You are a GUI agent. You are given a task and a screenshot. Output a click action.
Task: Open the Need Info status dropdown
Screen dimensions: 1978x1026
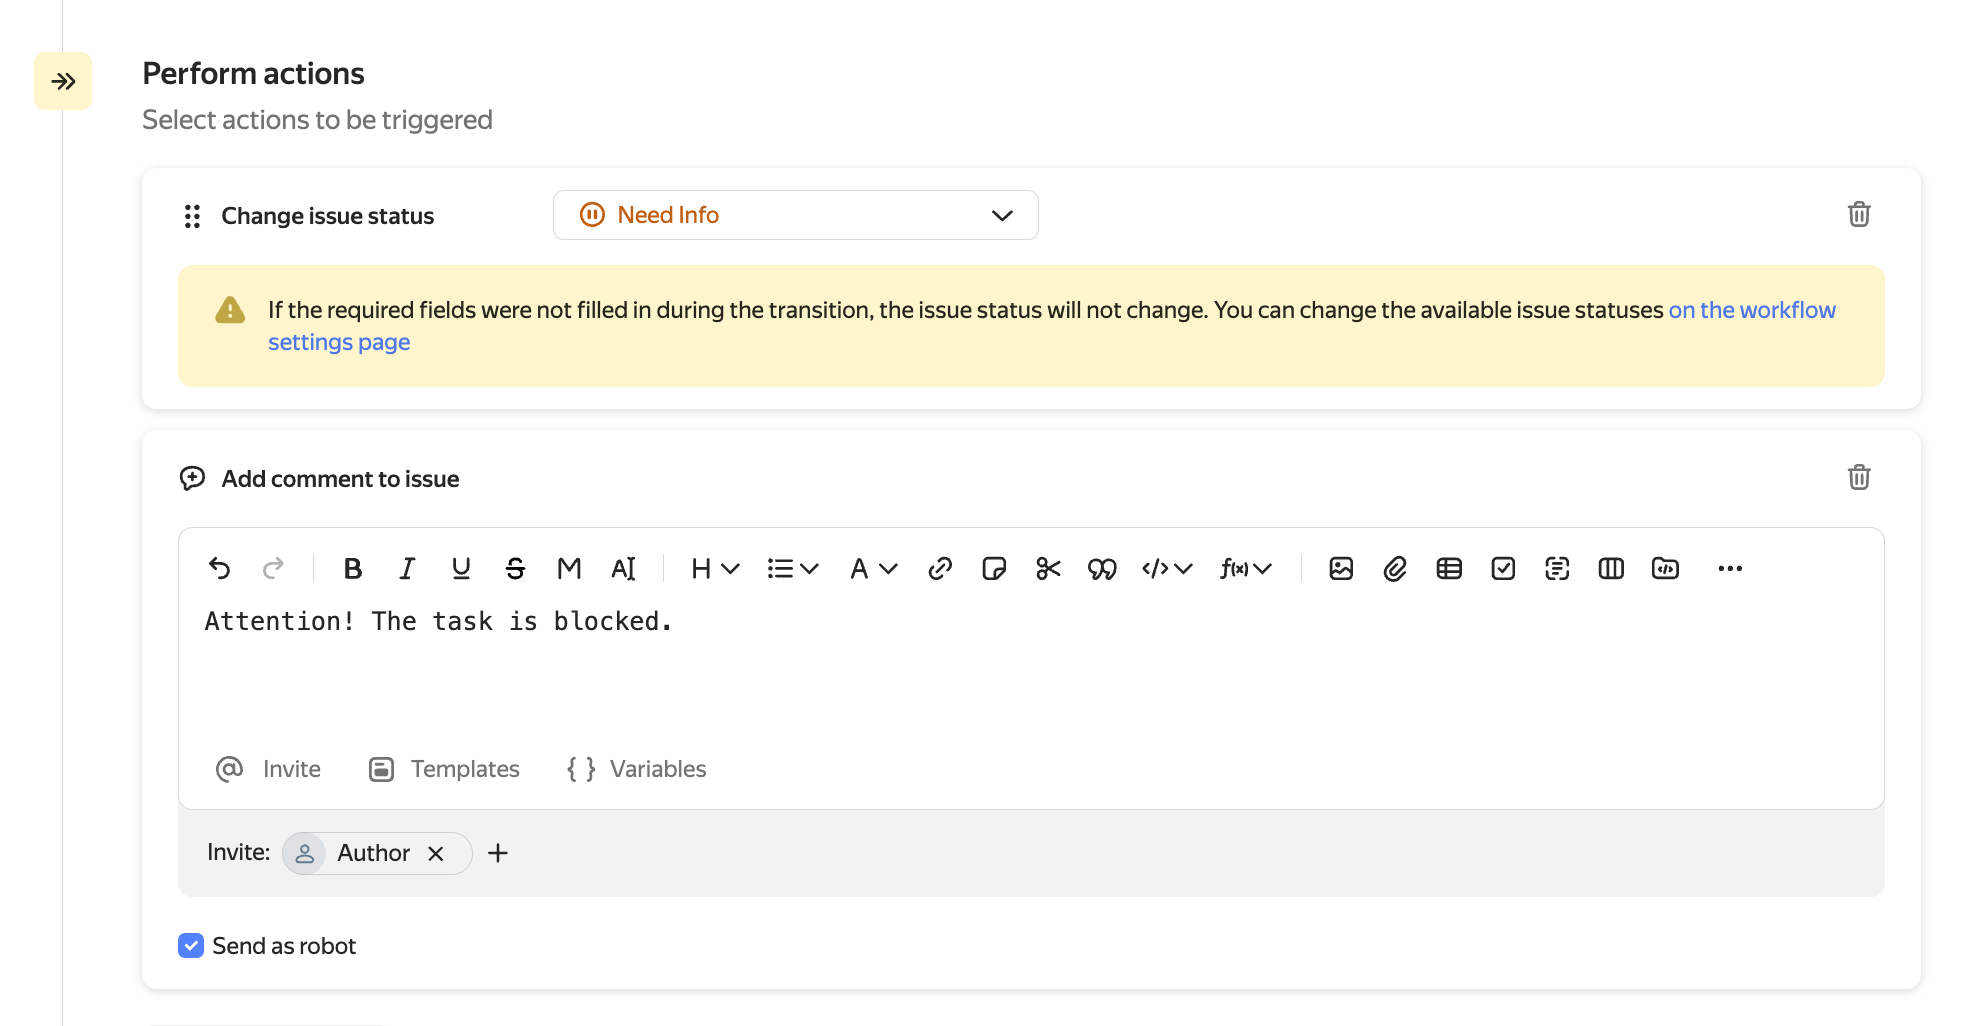coord(795,215)
